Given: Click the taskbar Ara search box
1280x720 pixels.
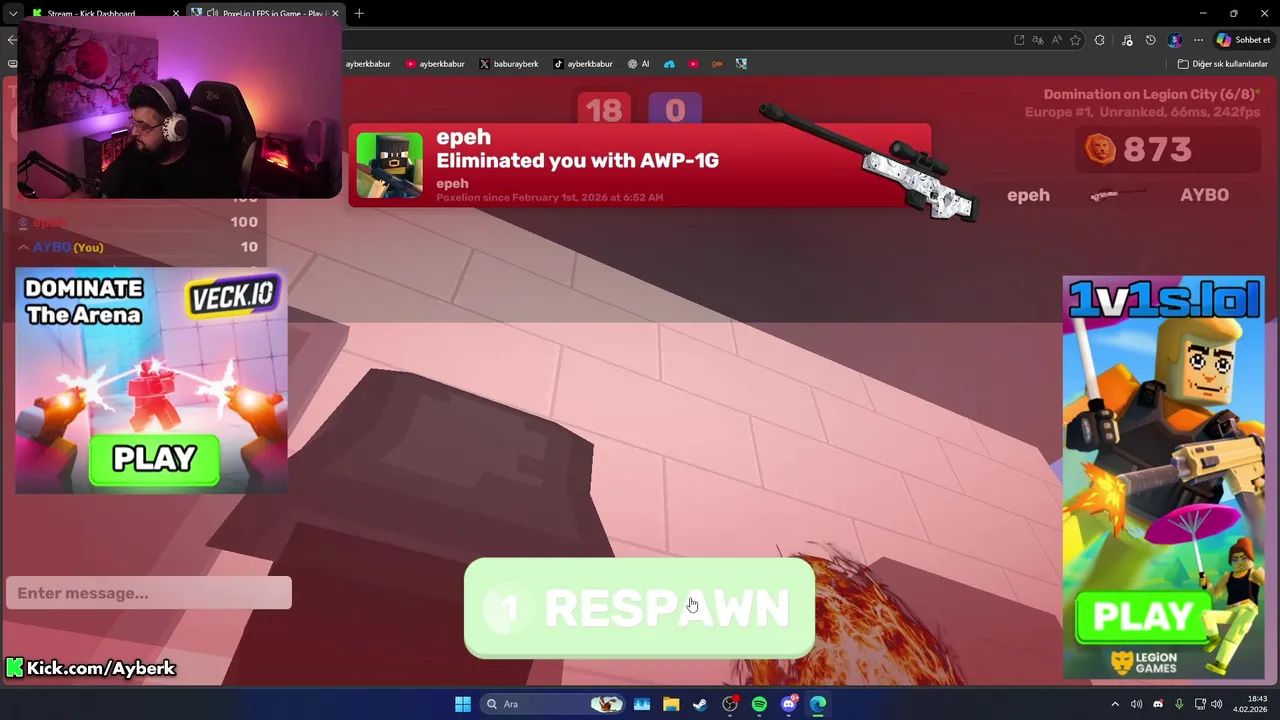Looking at the screenshot, I should click(x=553, y=704).
